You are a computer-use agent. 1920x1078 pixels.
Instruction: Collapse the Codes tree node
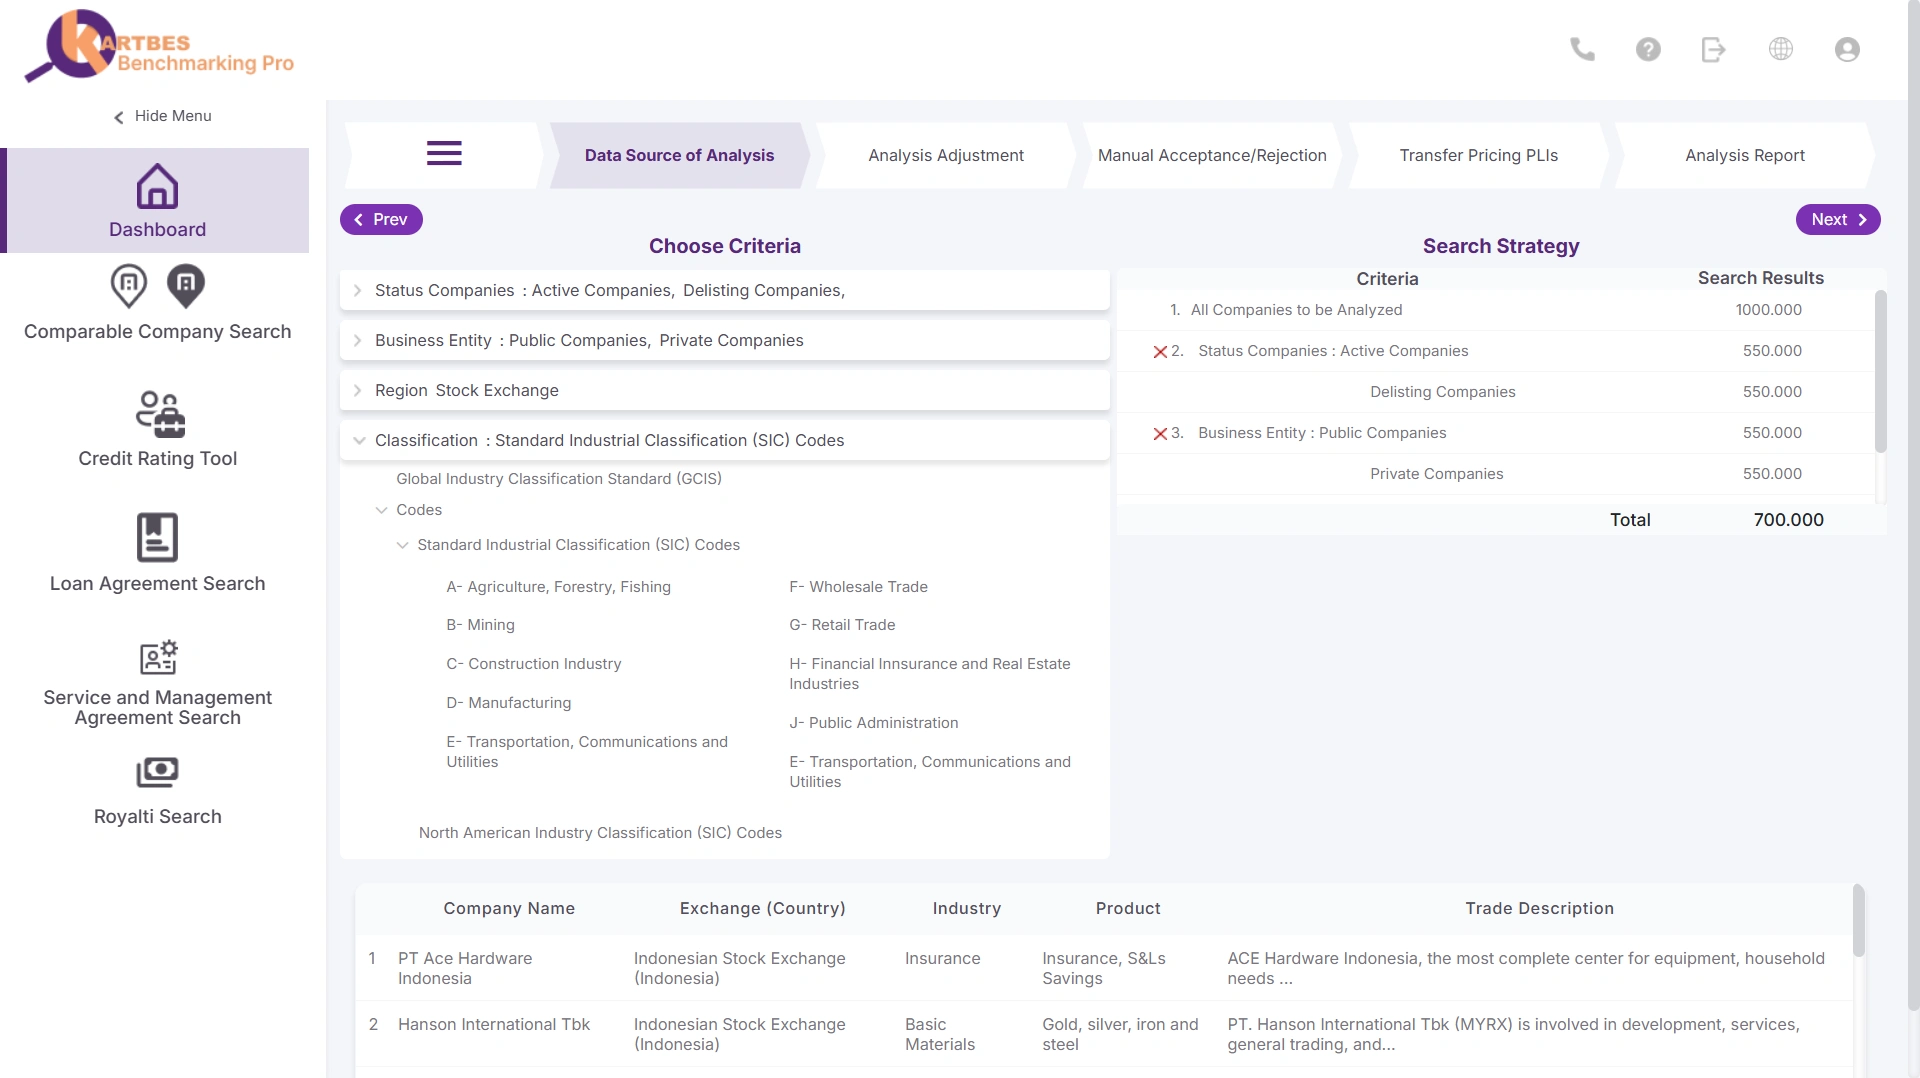381,510
